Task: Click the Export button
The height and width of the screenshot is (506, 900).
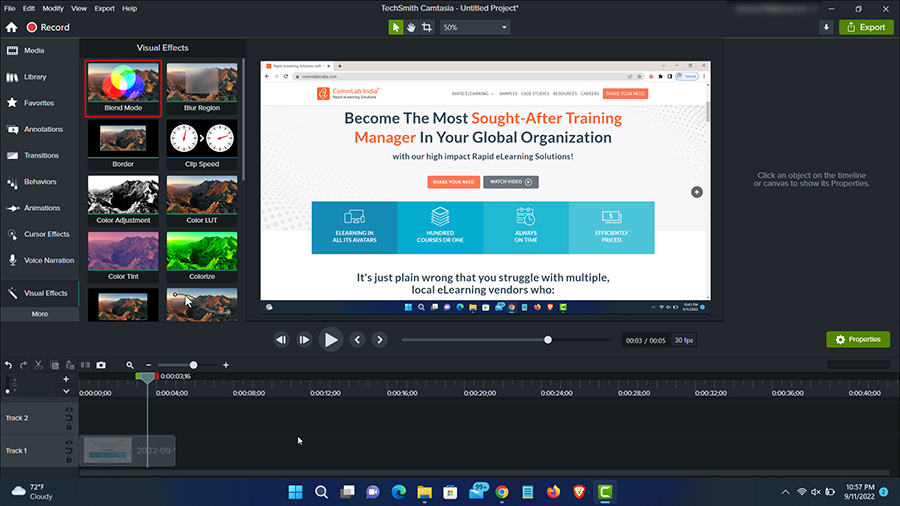Action: (866, 27)
